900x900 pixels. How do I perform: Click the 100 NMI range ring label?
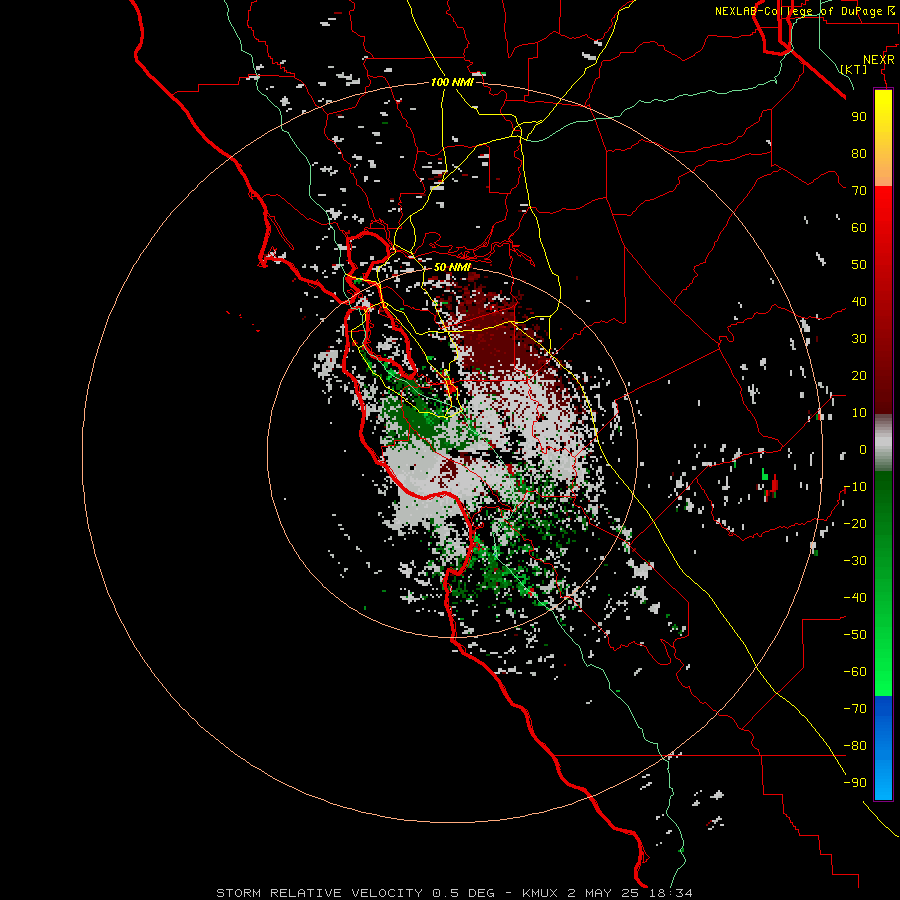tap(452, 83)
